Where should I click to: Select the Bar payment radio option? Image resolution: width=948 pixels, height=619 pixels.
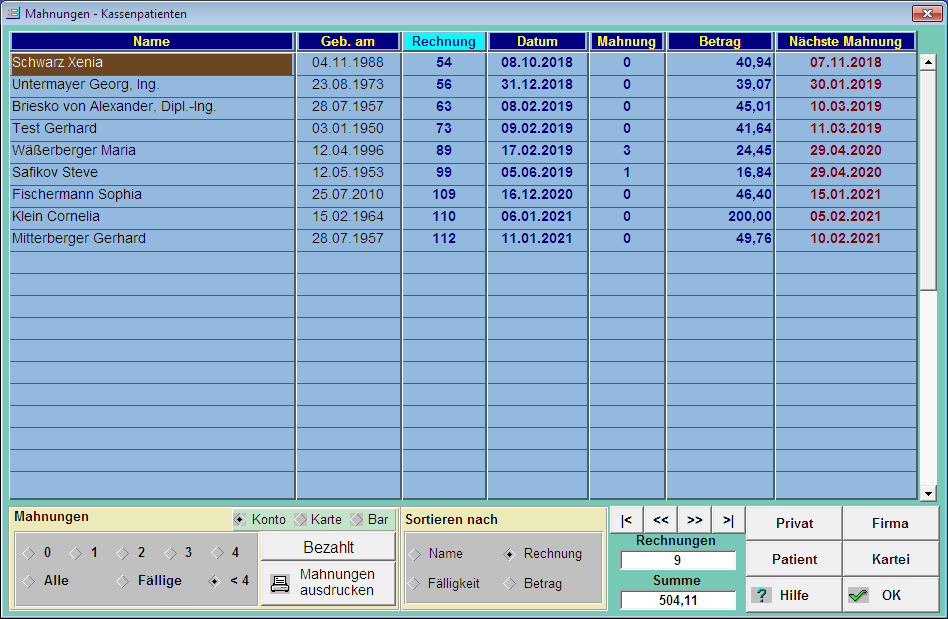pos(356,520)
